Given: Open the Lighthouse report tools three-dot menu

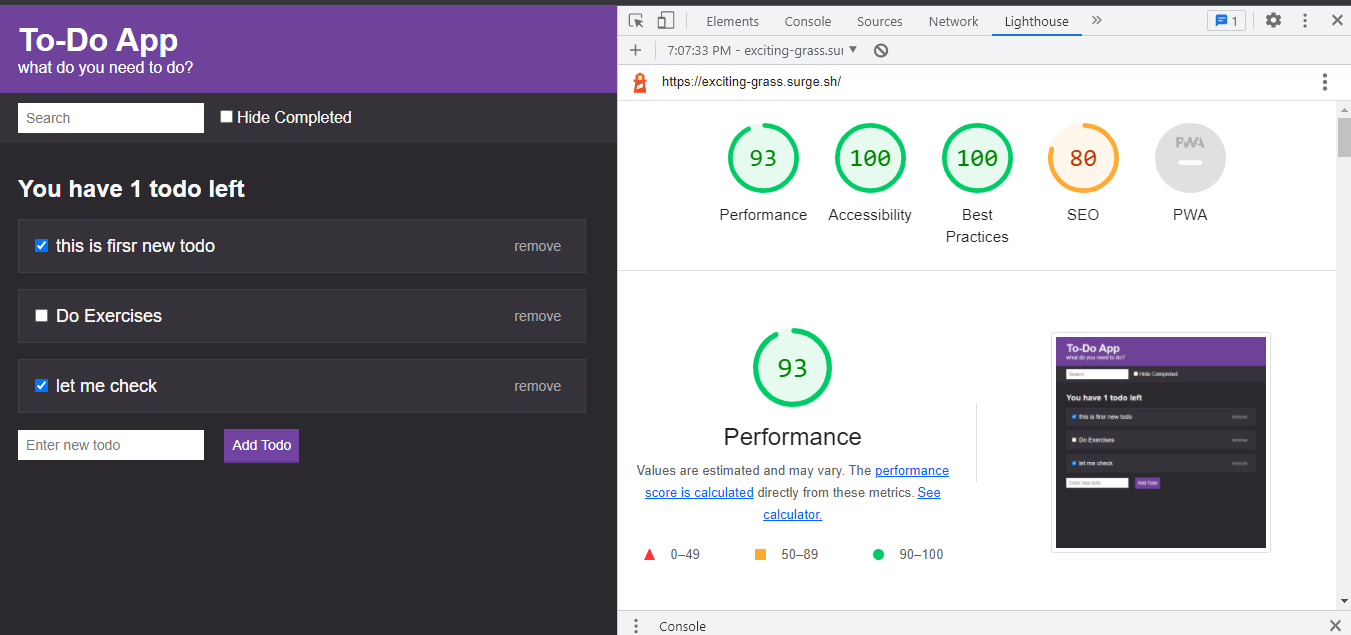Looking at the screenshot, I should (x=1325, y=82).
